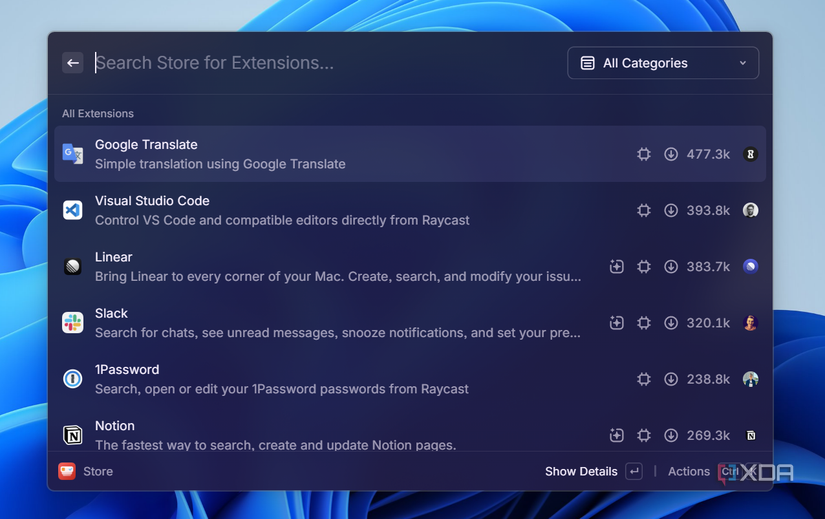Click the download icon in Linear row
The image size is (825, 519).
coord(671,267)
